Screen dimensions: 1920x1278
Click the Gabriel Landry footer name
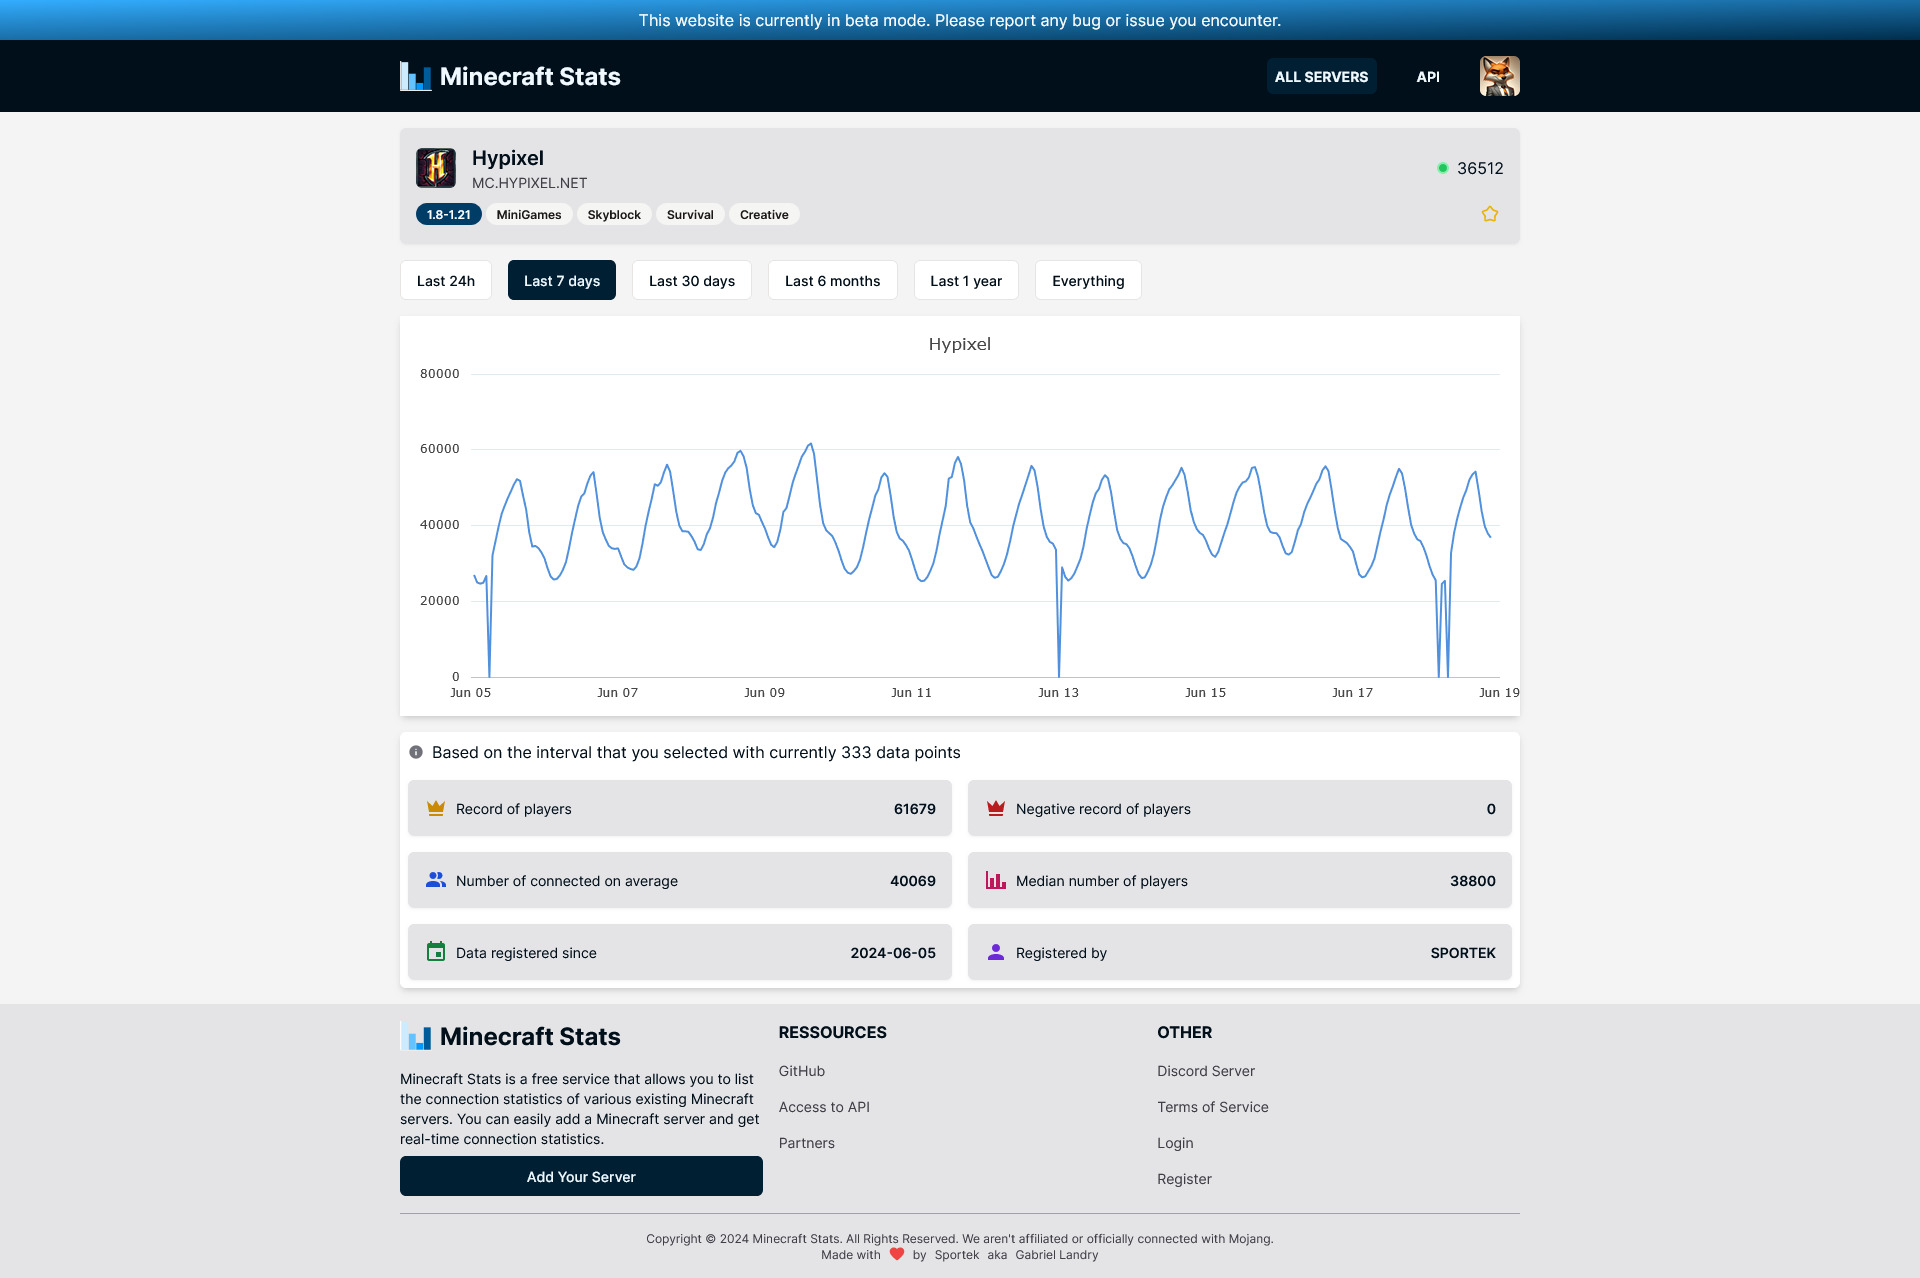click(x=1057, y=1254)
